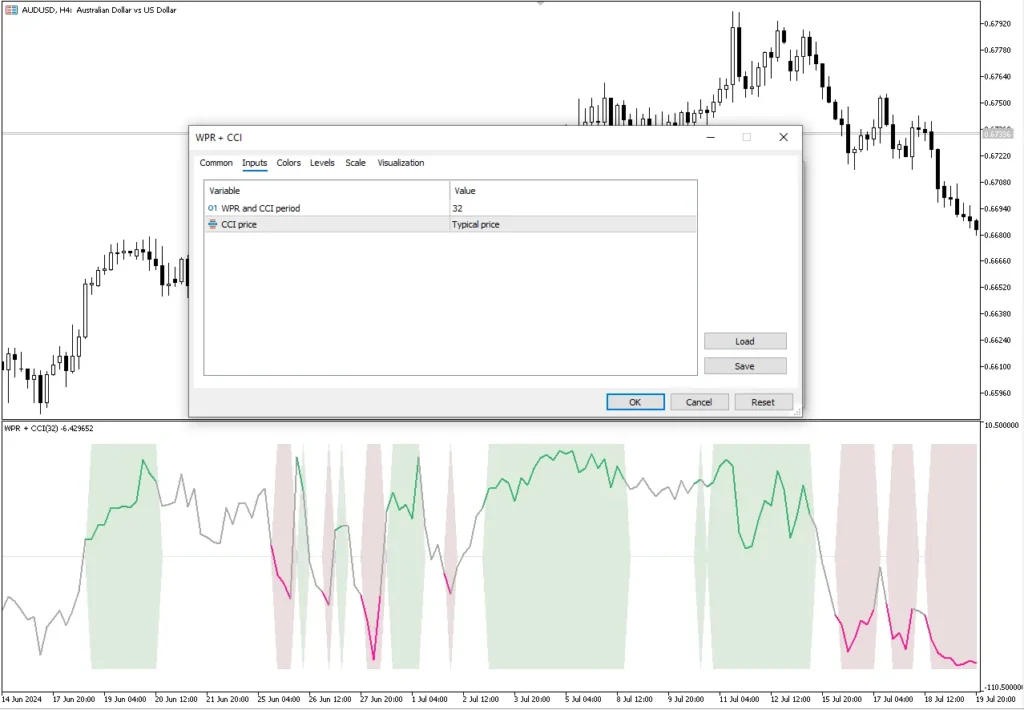Reset inputs with the Reset button
Image resolution: width=1024 pixels, height=710 pixels.
click(x=763, y=402)
